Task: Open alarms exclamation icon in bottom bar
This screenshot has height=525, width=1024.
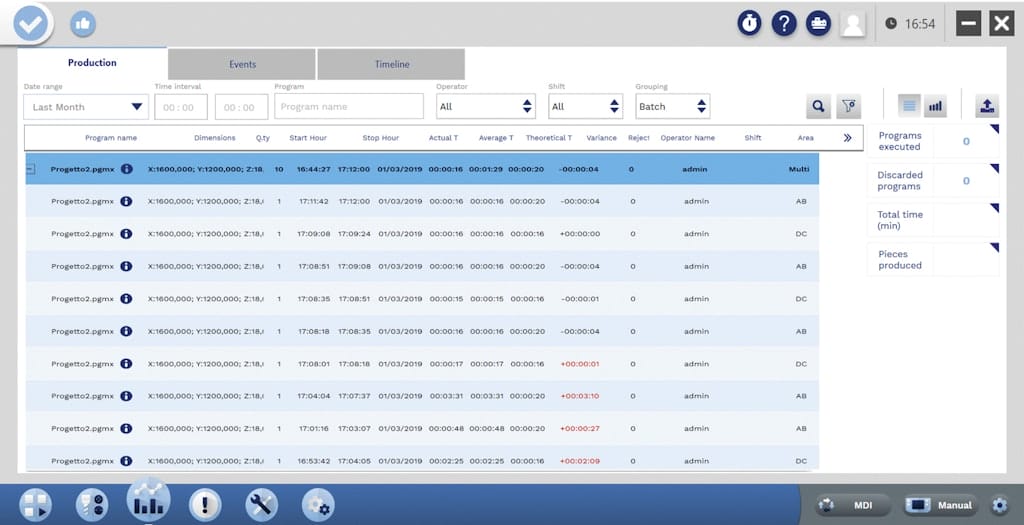Action: (x=204, y=504)
